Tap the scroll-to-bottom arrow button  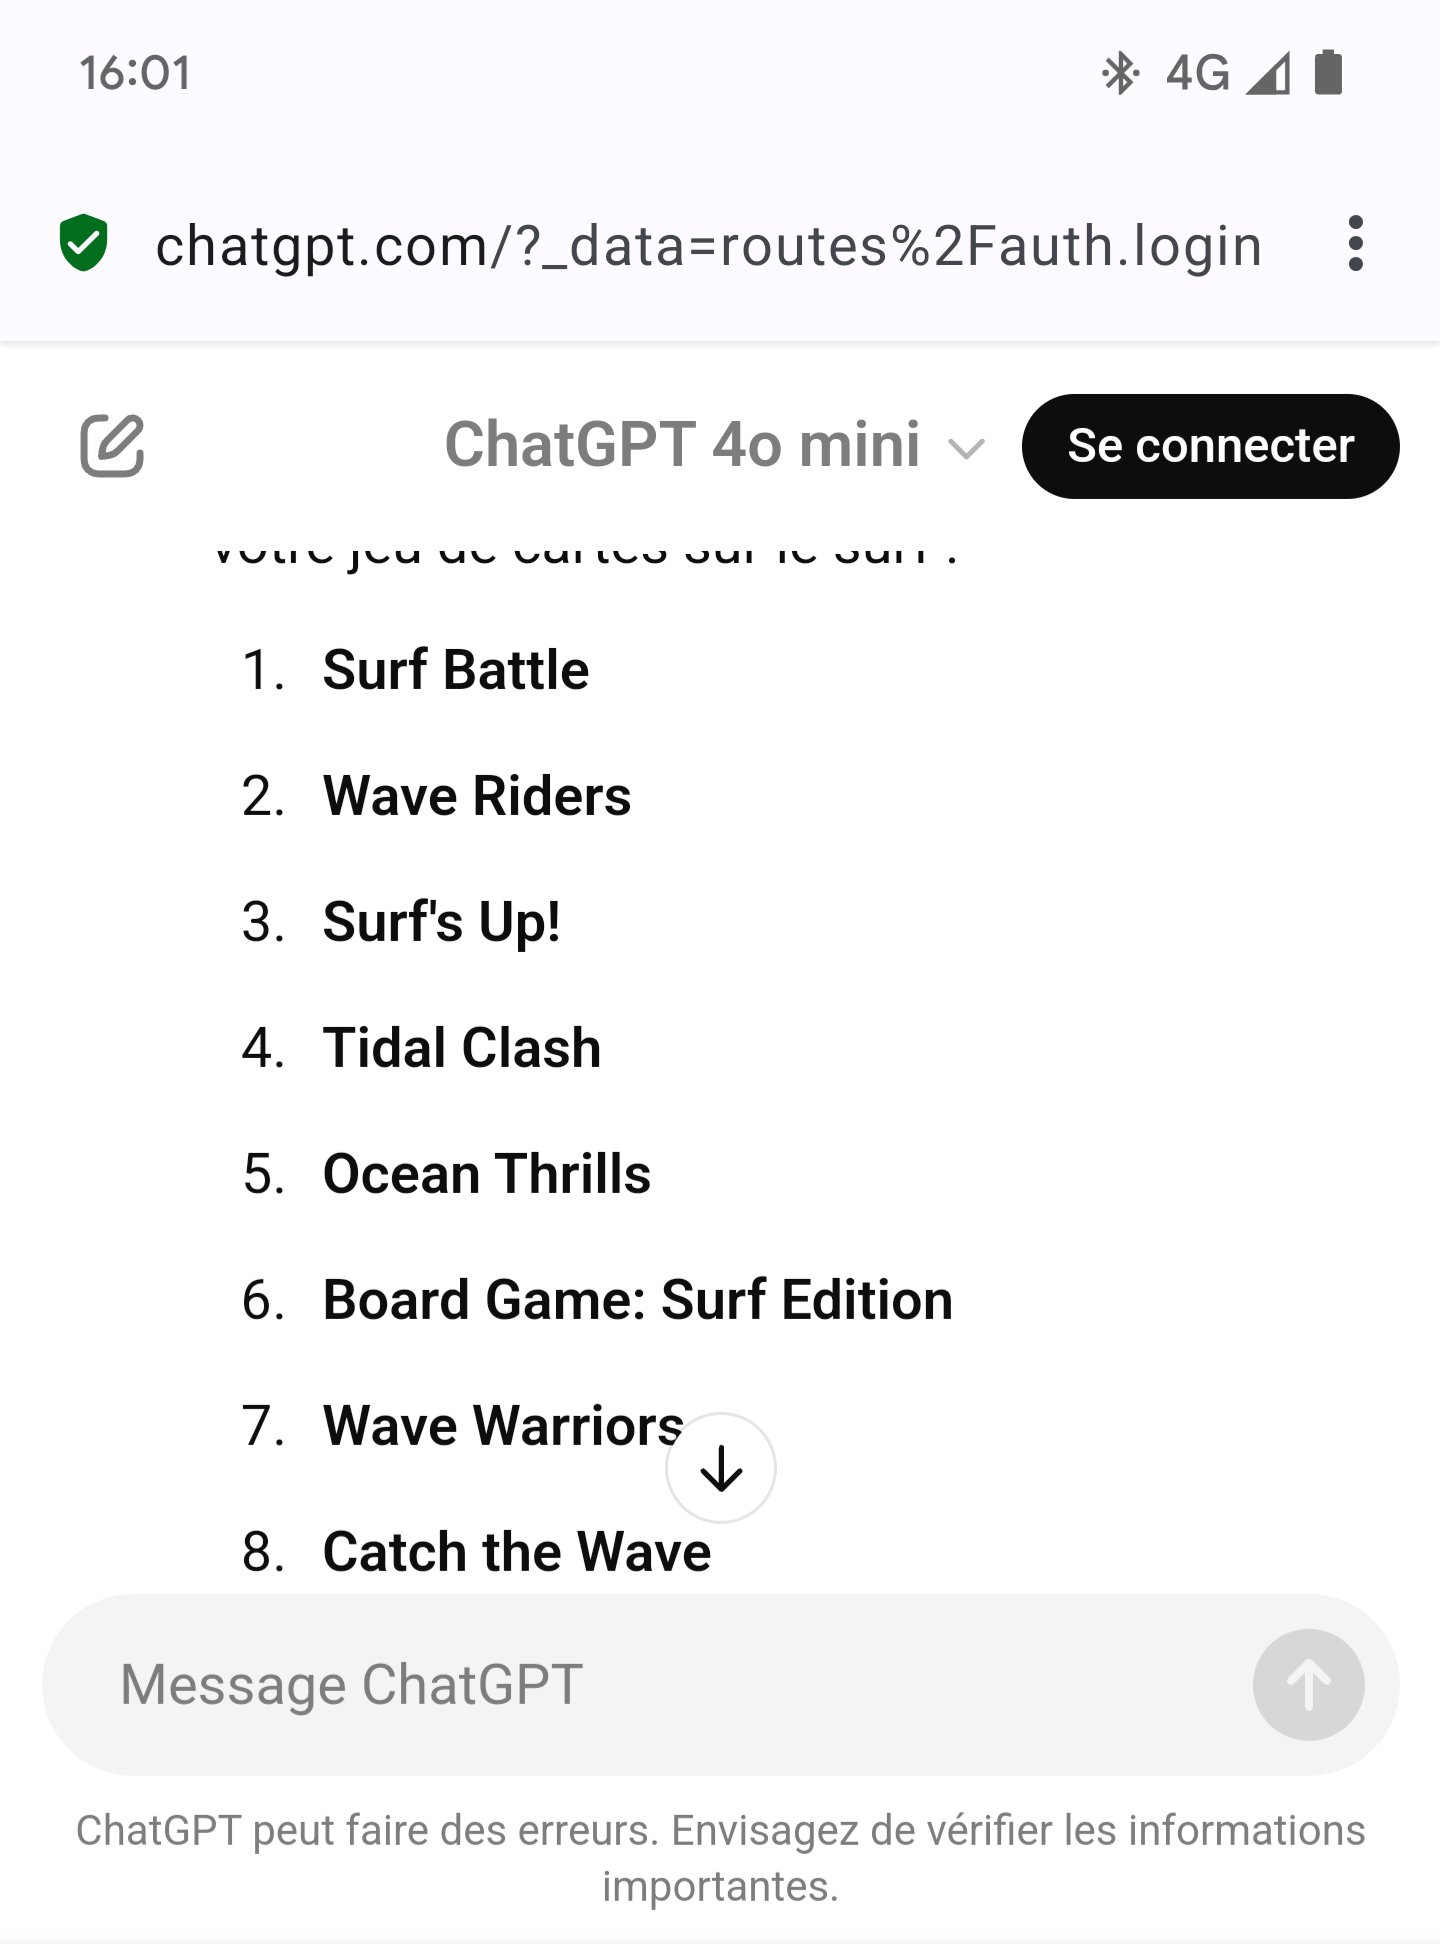tap(720, 1467)
